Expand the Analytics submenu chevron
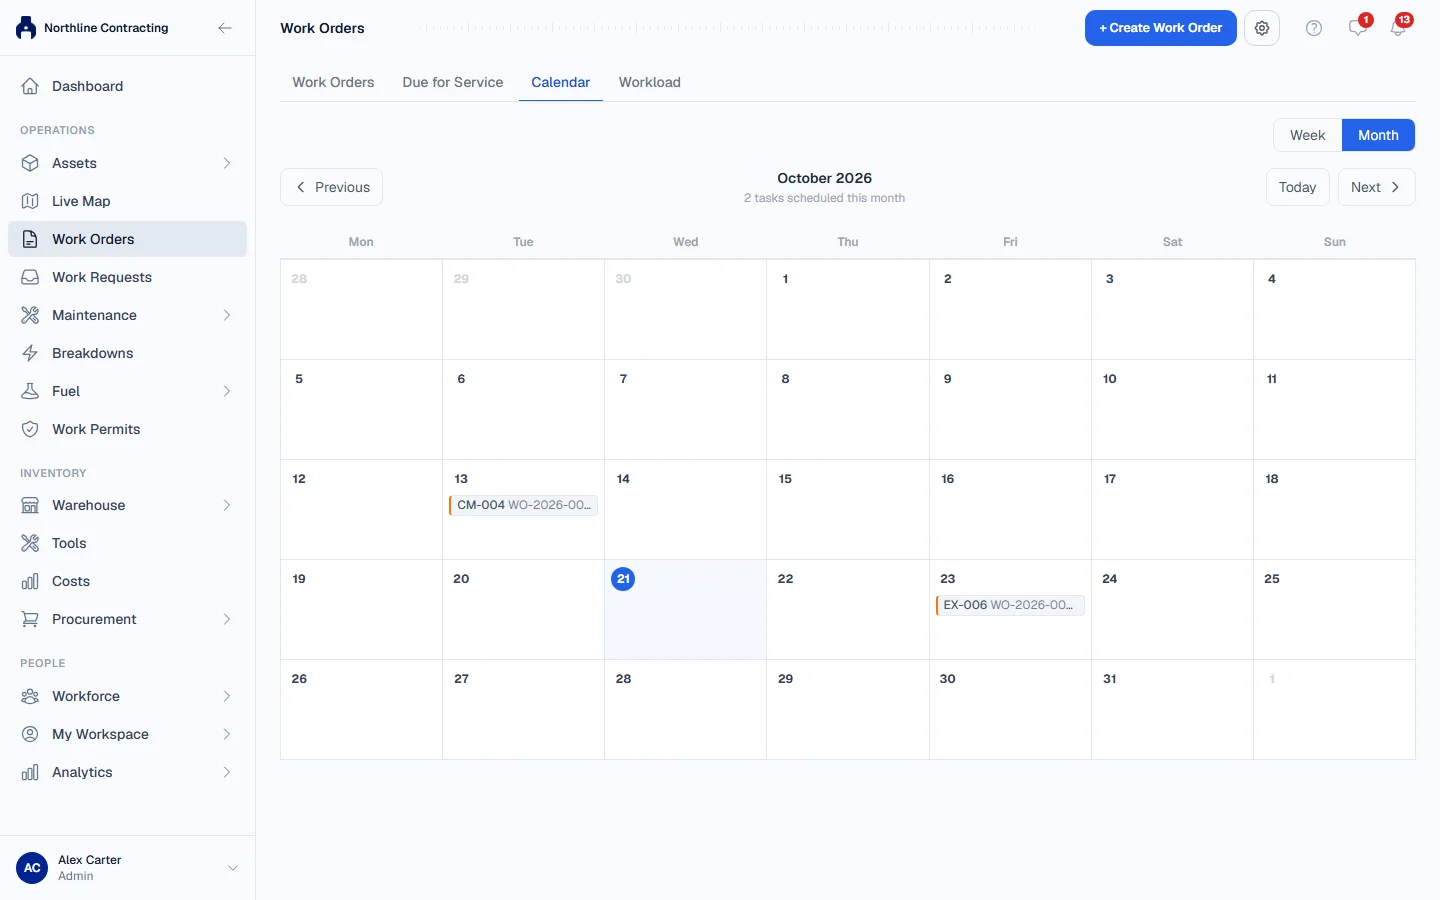1440x900 pixels. point(227,772)
